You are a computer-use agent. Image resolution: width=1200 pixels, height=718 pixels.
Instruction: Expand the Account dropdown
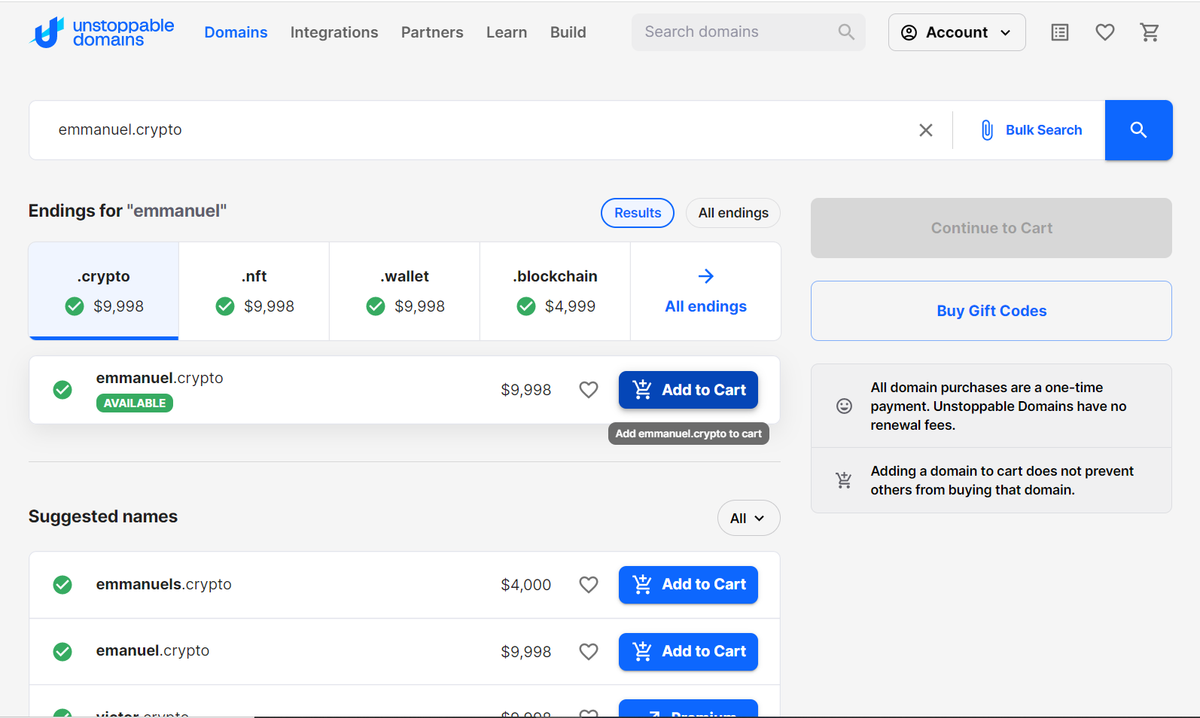pyautogui.click(x=957, y=32)
